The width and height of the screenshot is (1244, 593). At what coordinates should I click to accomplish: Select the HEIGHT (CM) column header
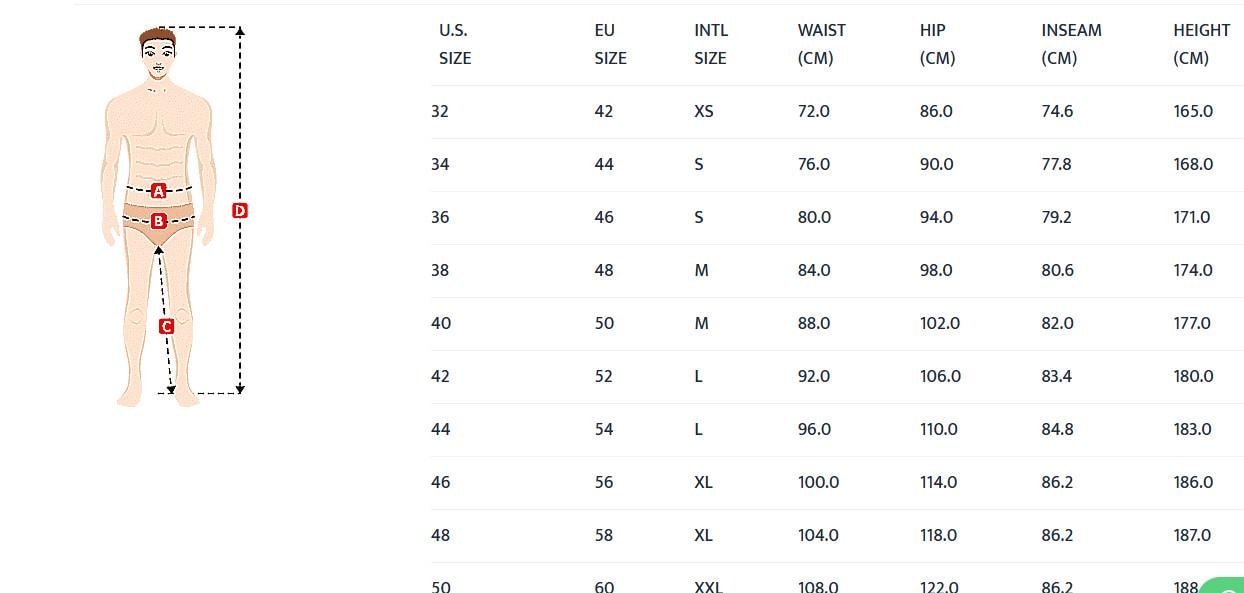1201,44
